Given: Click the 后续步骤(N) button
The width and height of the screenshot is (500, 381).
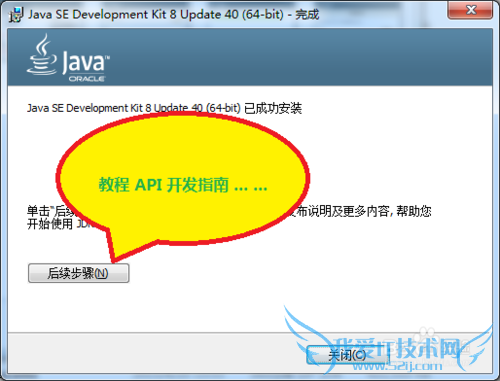Looking at the screenshot, I should 78,273.
